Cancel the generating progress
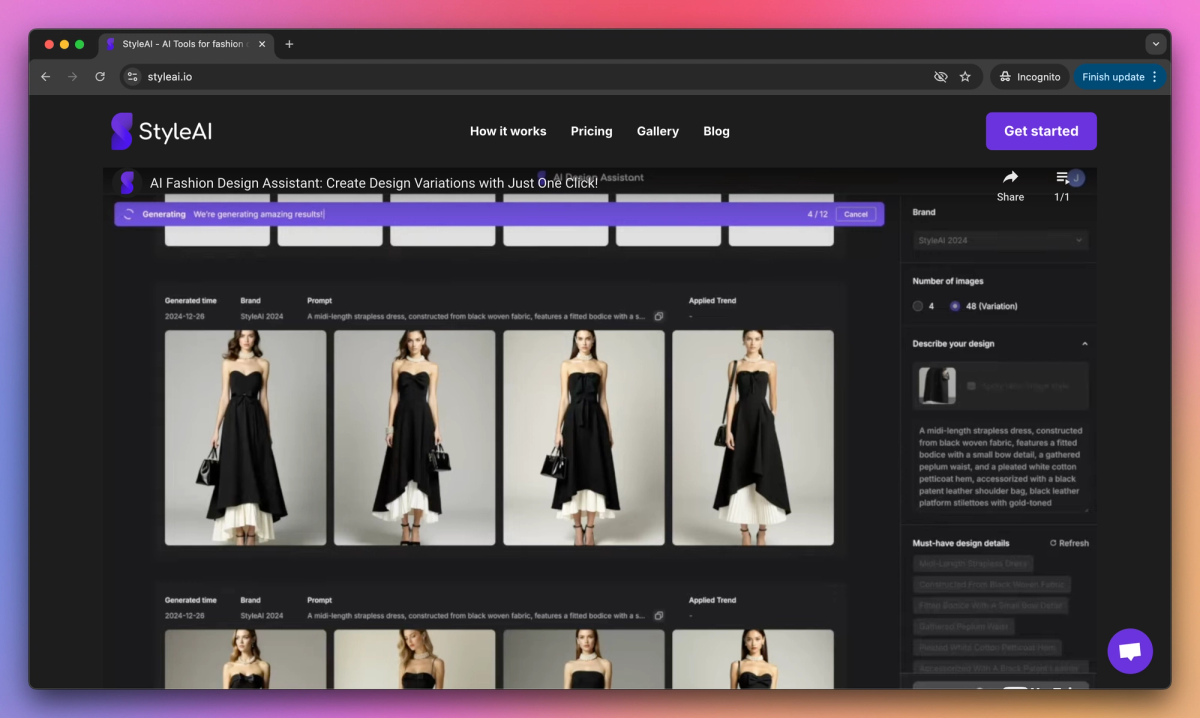The height and width of the screenshot is (718, 1200). click(x=856, y=214)
